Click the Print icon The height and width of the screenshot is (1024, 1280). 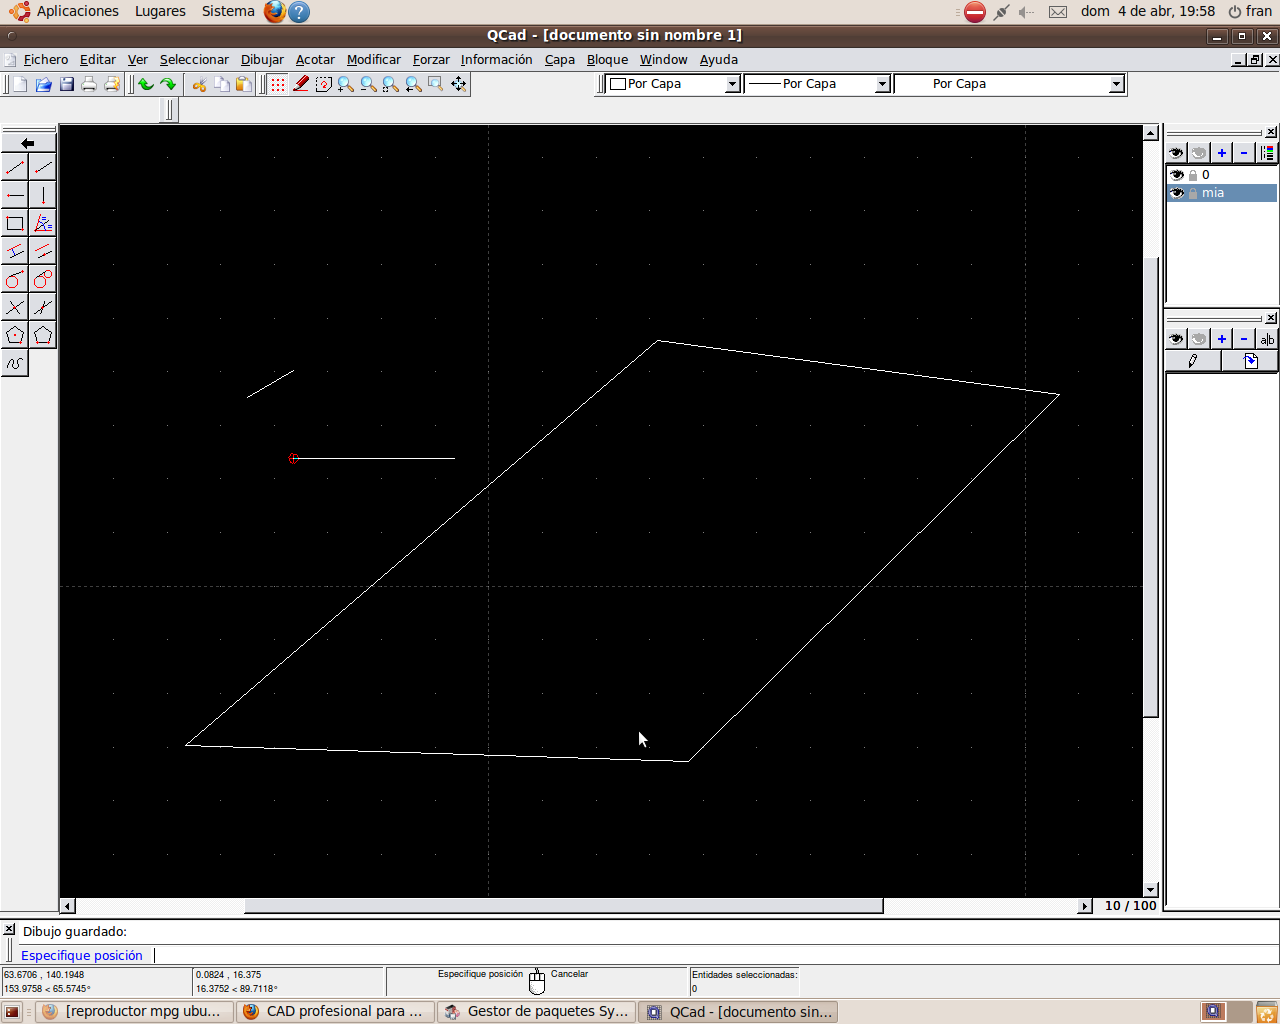click(x=89, y=84)
